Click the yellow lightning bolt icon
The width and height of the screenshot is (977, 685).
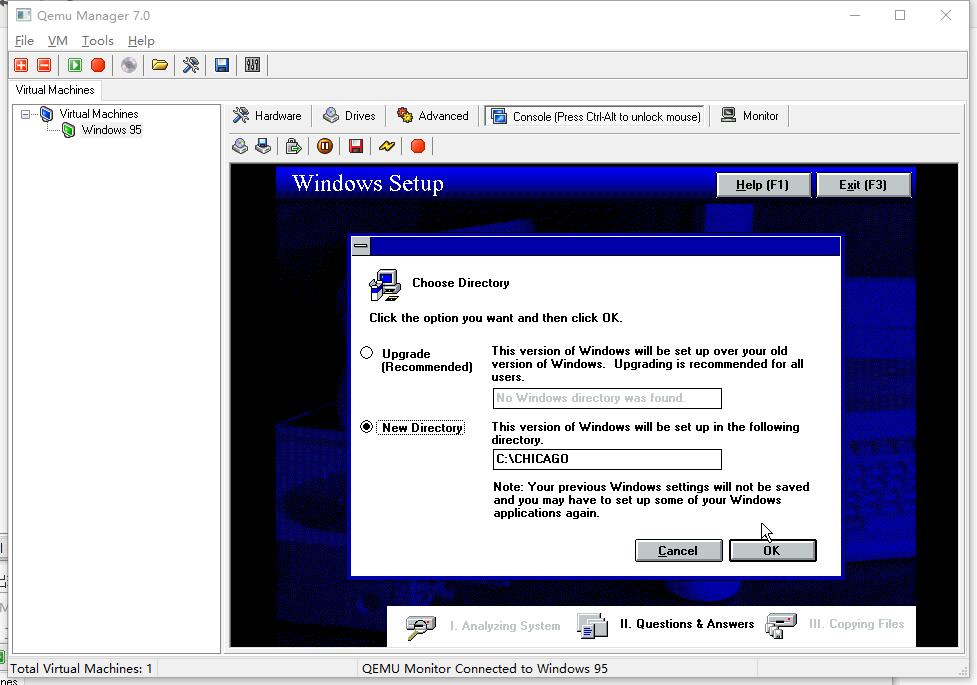pyautogui.click(x=387, y=146)
